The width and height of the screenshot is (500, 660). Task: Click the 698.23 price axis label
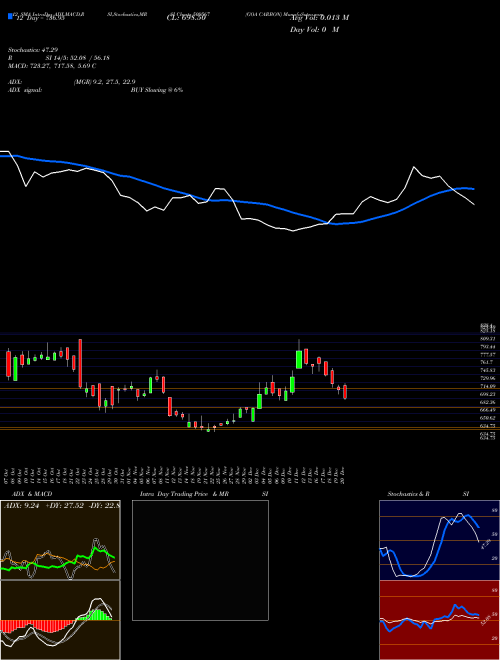coord(488,394)
